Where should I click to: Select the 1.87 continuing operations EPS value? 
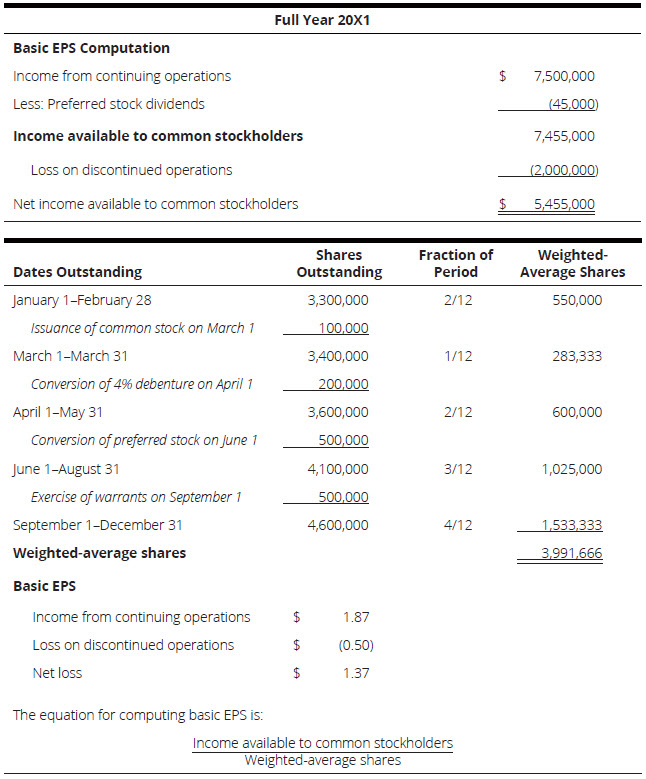[x=355, y=617]
